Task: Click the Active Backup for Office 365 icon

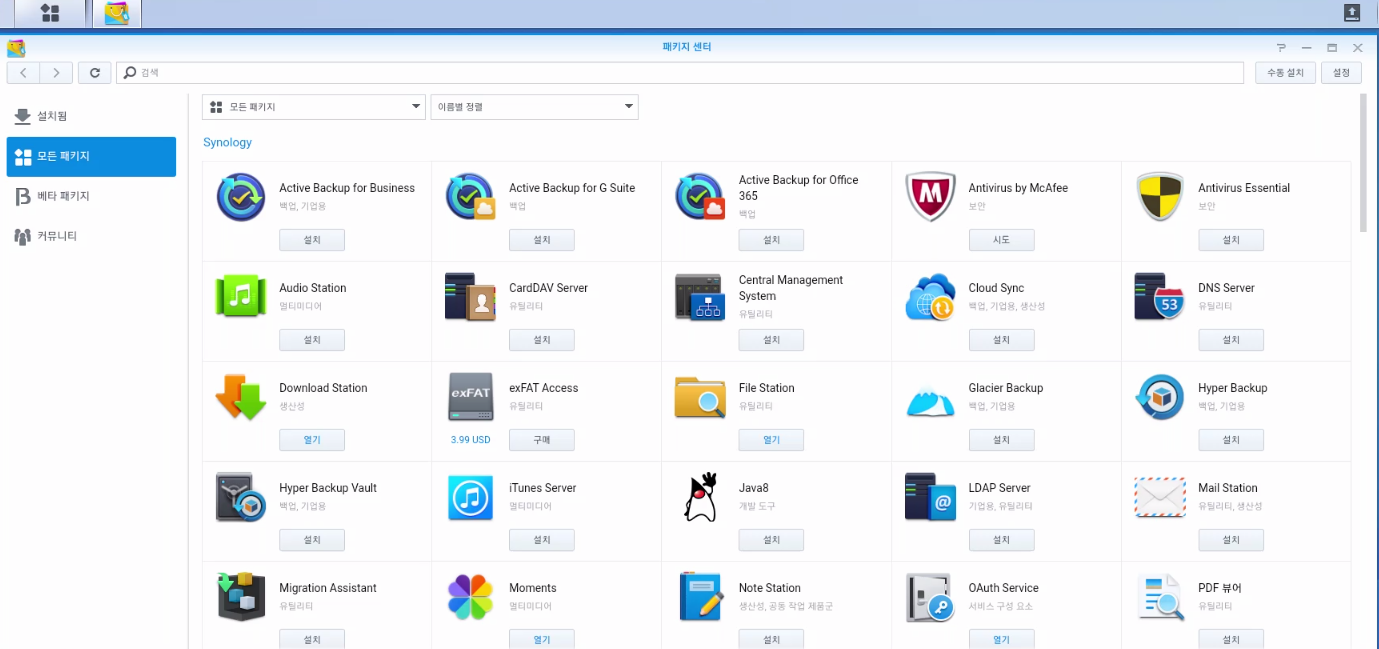Action: 700,197
